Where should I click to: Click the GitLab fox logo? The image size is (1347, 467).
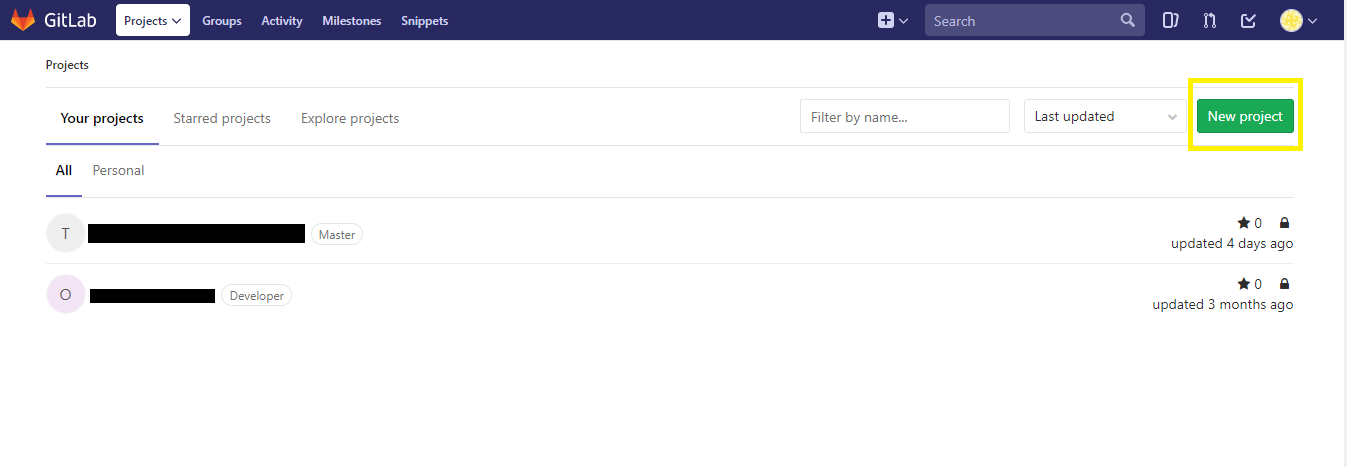23,20
